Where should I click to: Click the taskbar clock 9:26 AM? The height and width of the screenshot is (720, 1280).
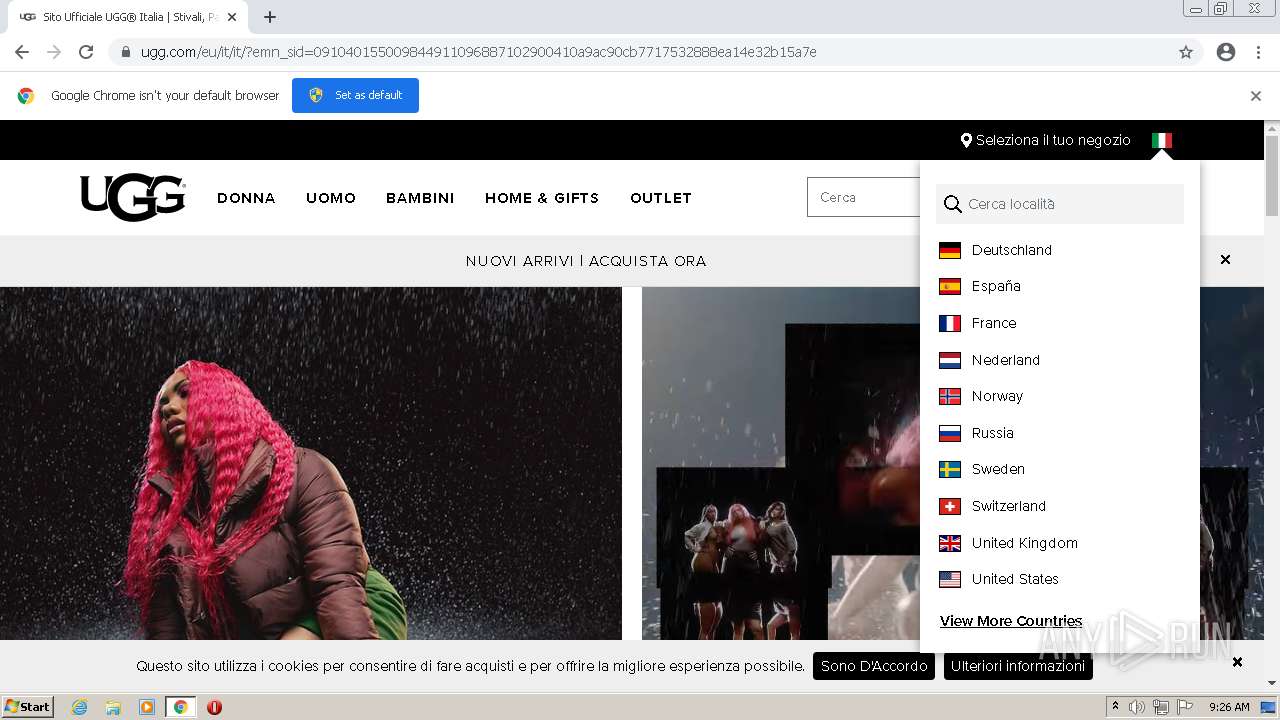[1229, 707]
